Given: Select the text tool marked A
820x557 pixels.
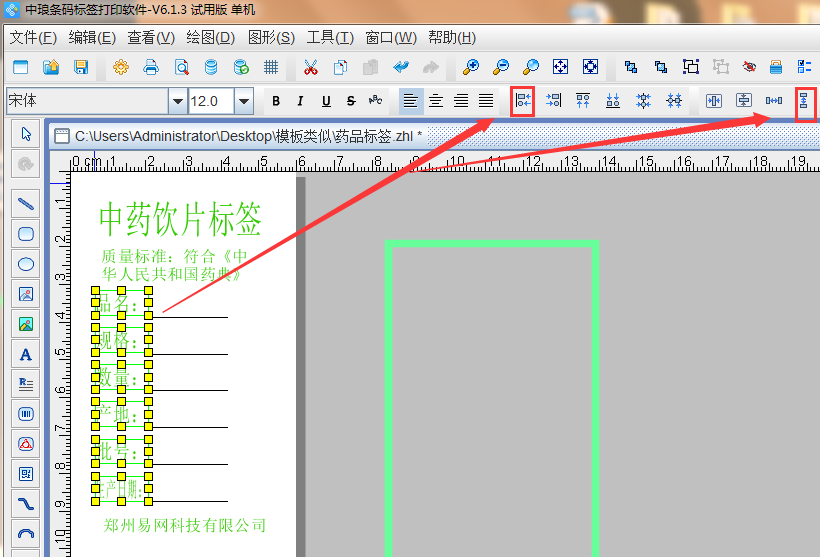Looking at the screenshot, I should (x=26, y=354).
